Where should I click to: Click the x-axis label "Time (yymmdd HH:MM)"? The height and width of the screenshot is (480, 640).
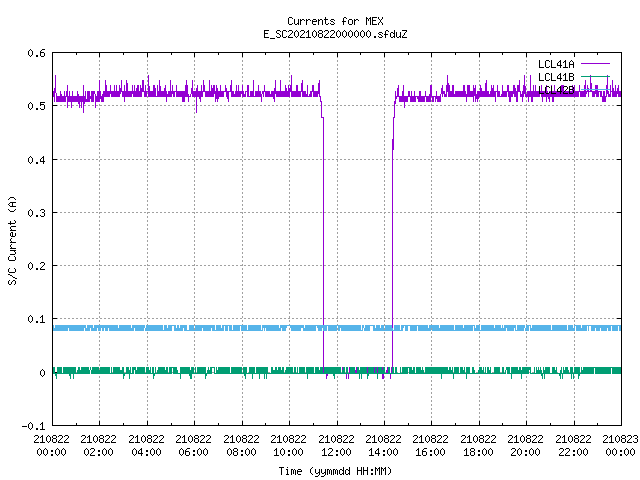pyautogui.click(x=335, y=471)
